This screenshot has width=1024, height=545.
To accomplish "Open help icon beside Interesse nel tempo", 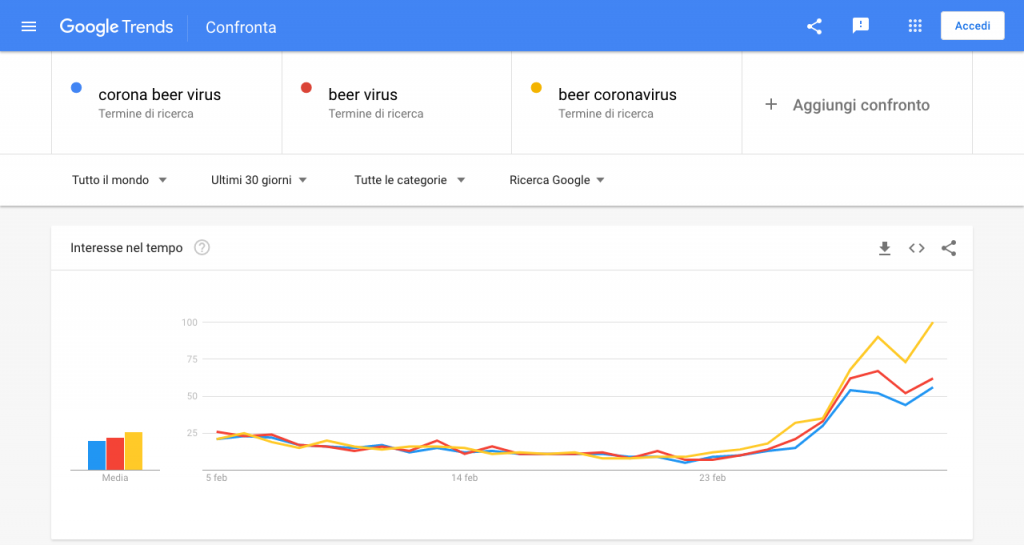I will coord(202,248).
